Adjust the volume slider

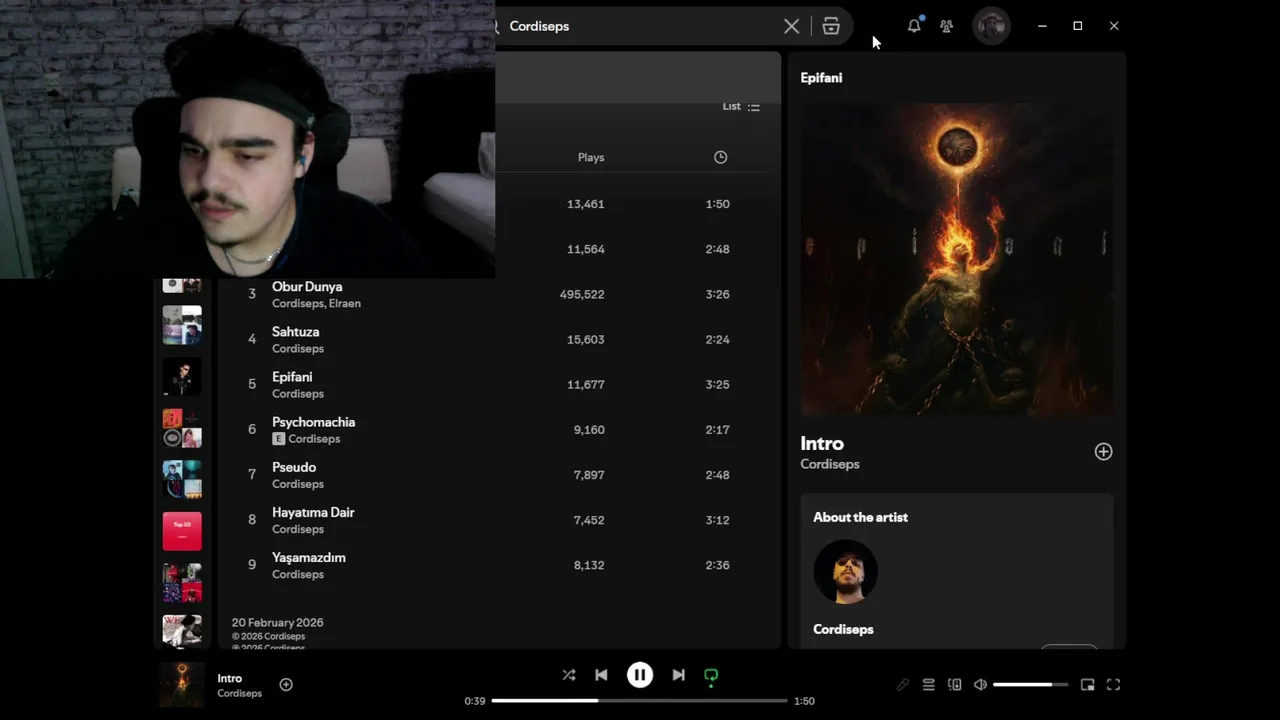coord(1030,685)
